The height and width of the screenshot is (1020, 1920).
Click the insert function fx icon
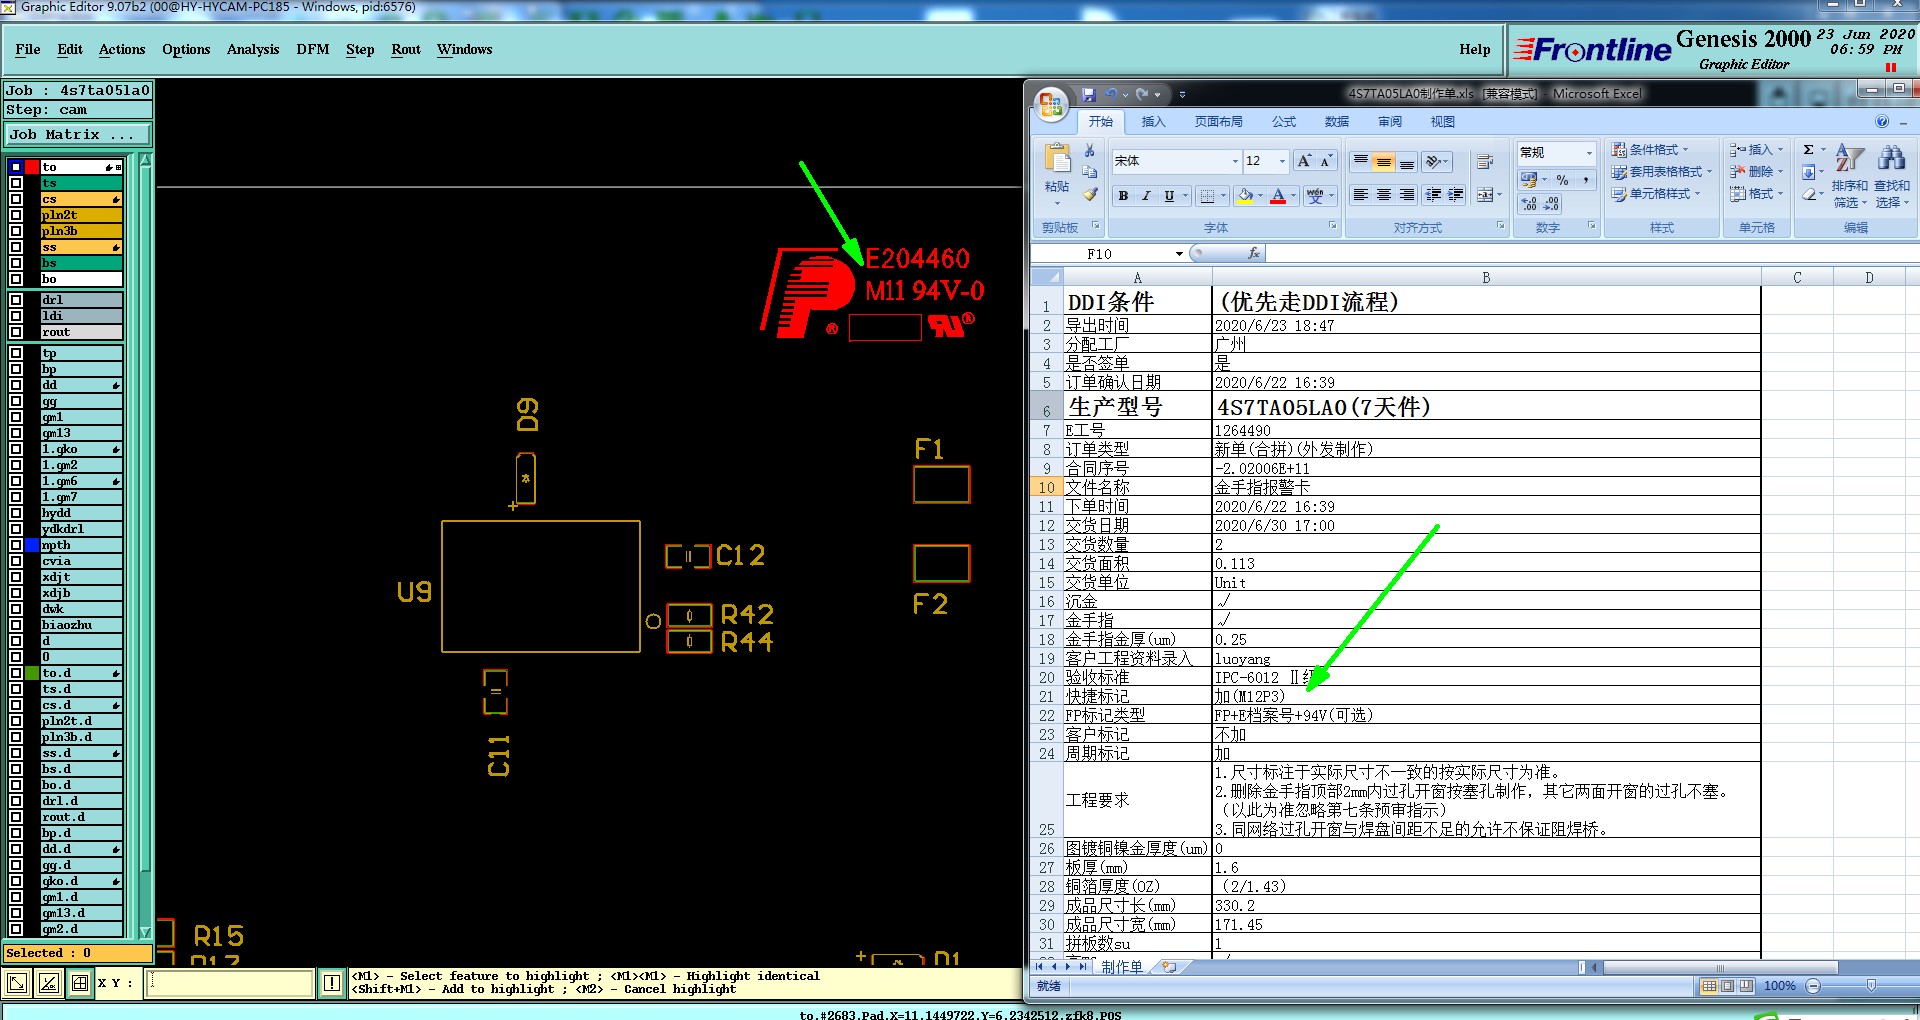click(x=1254, y=254)
